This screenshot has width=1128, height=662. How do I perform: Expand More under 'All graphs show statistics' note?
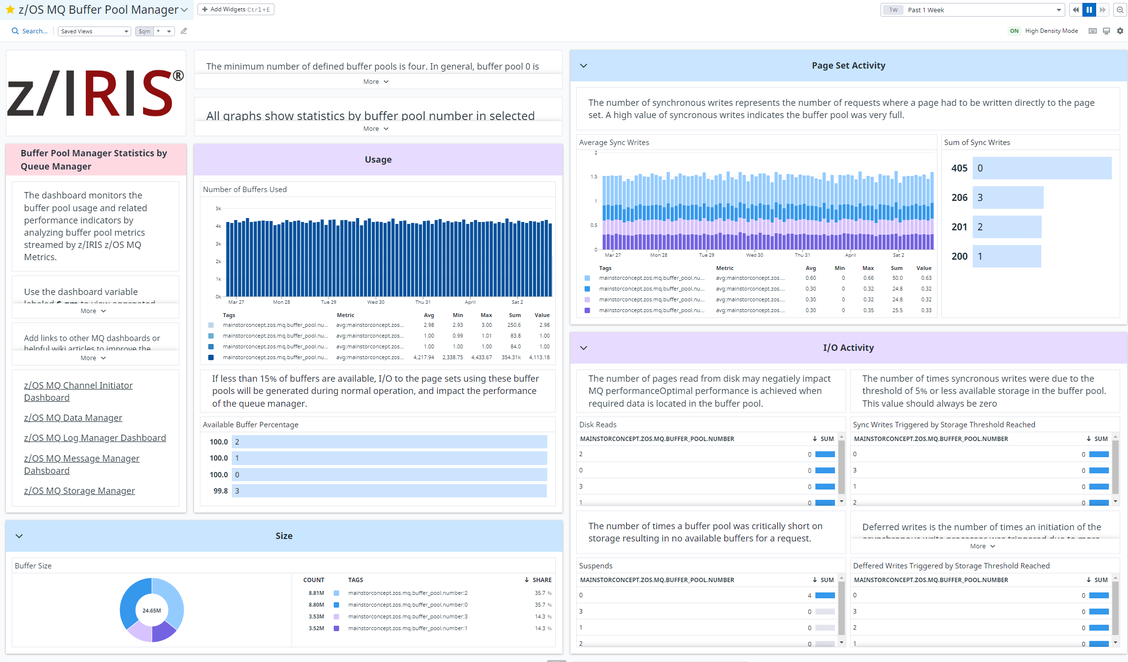[x=376, y=128]
